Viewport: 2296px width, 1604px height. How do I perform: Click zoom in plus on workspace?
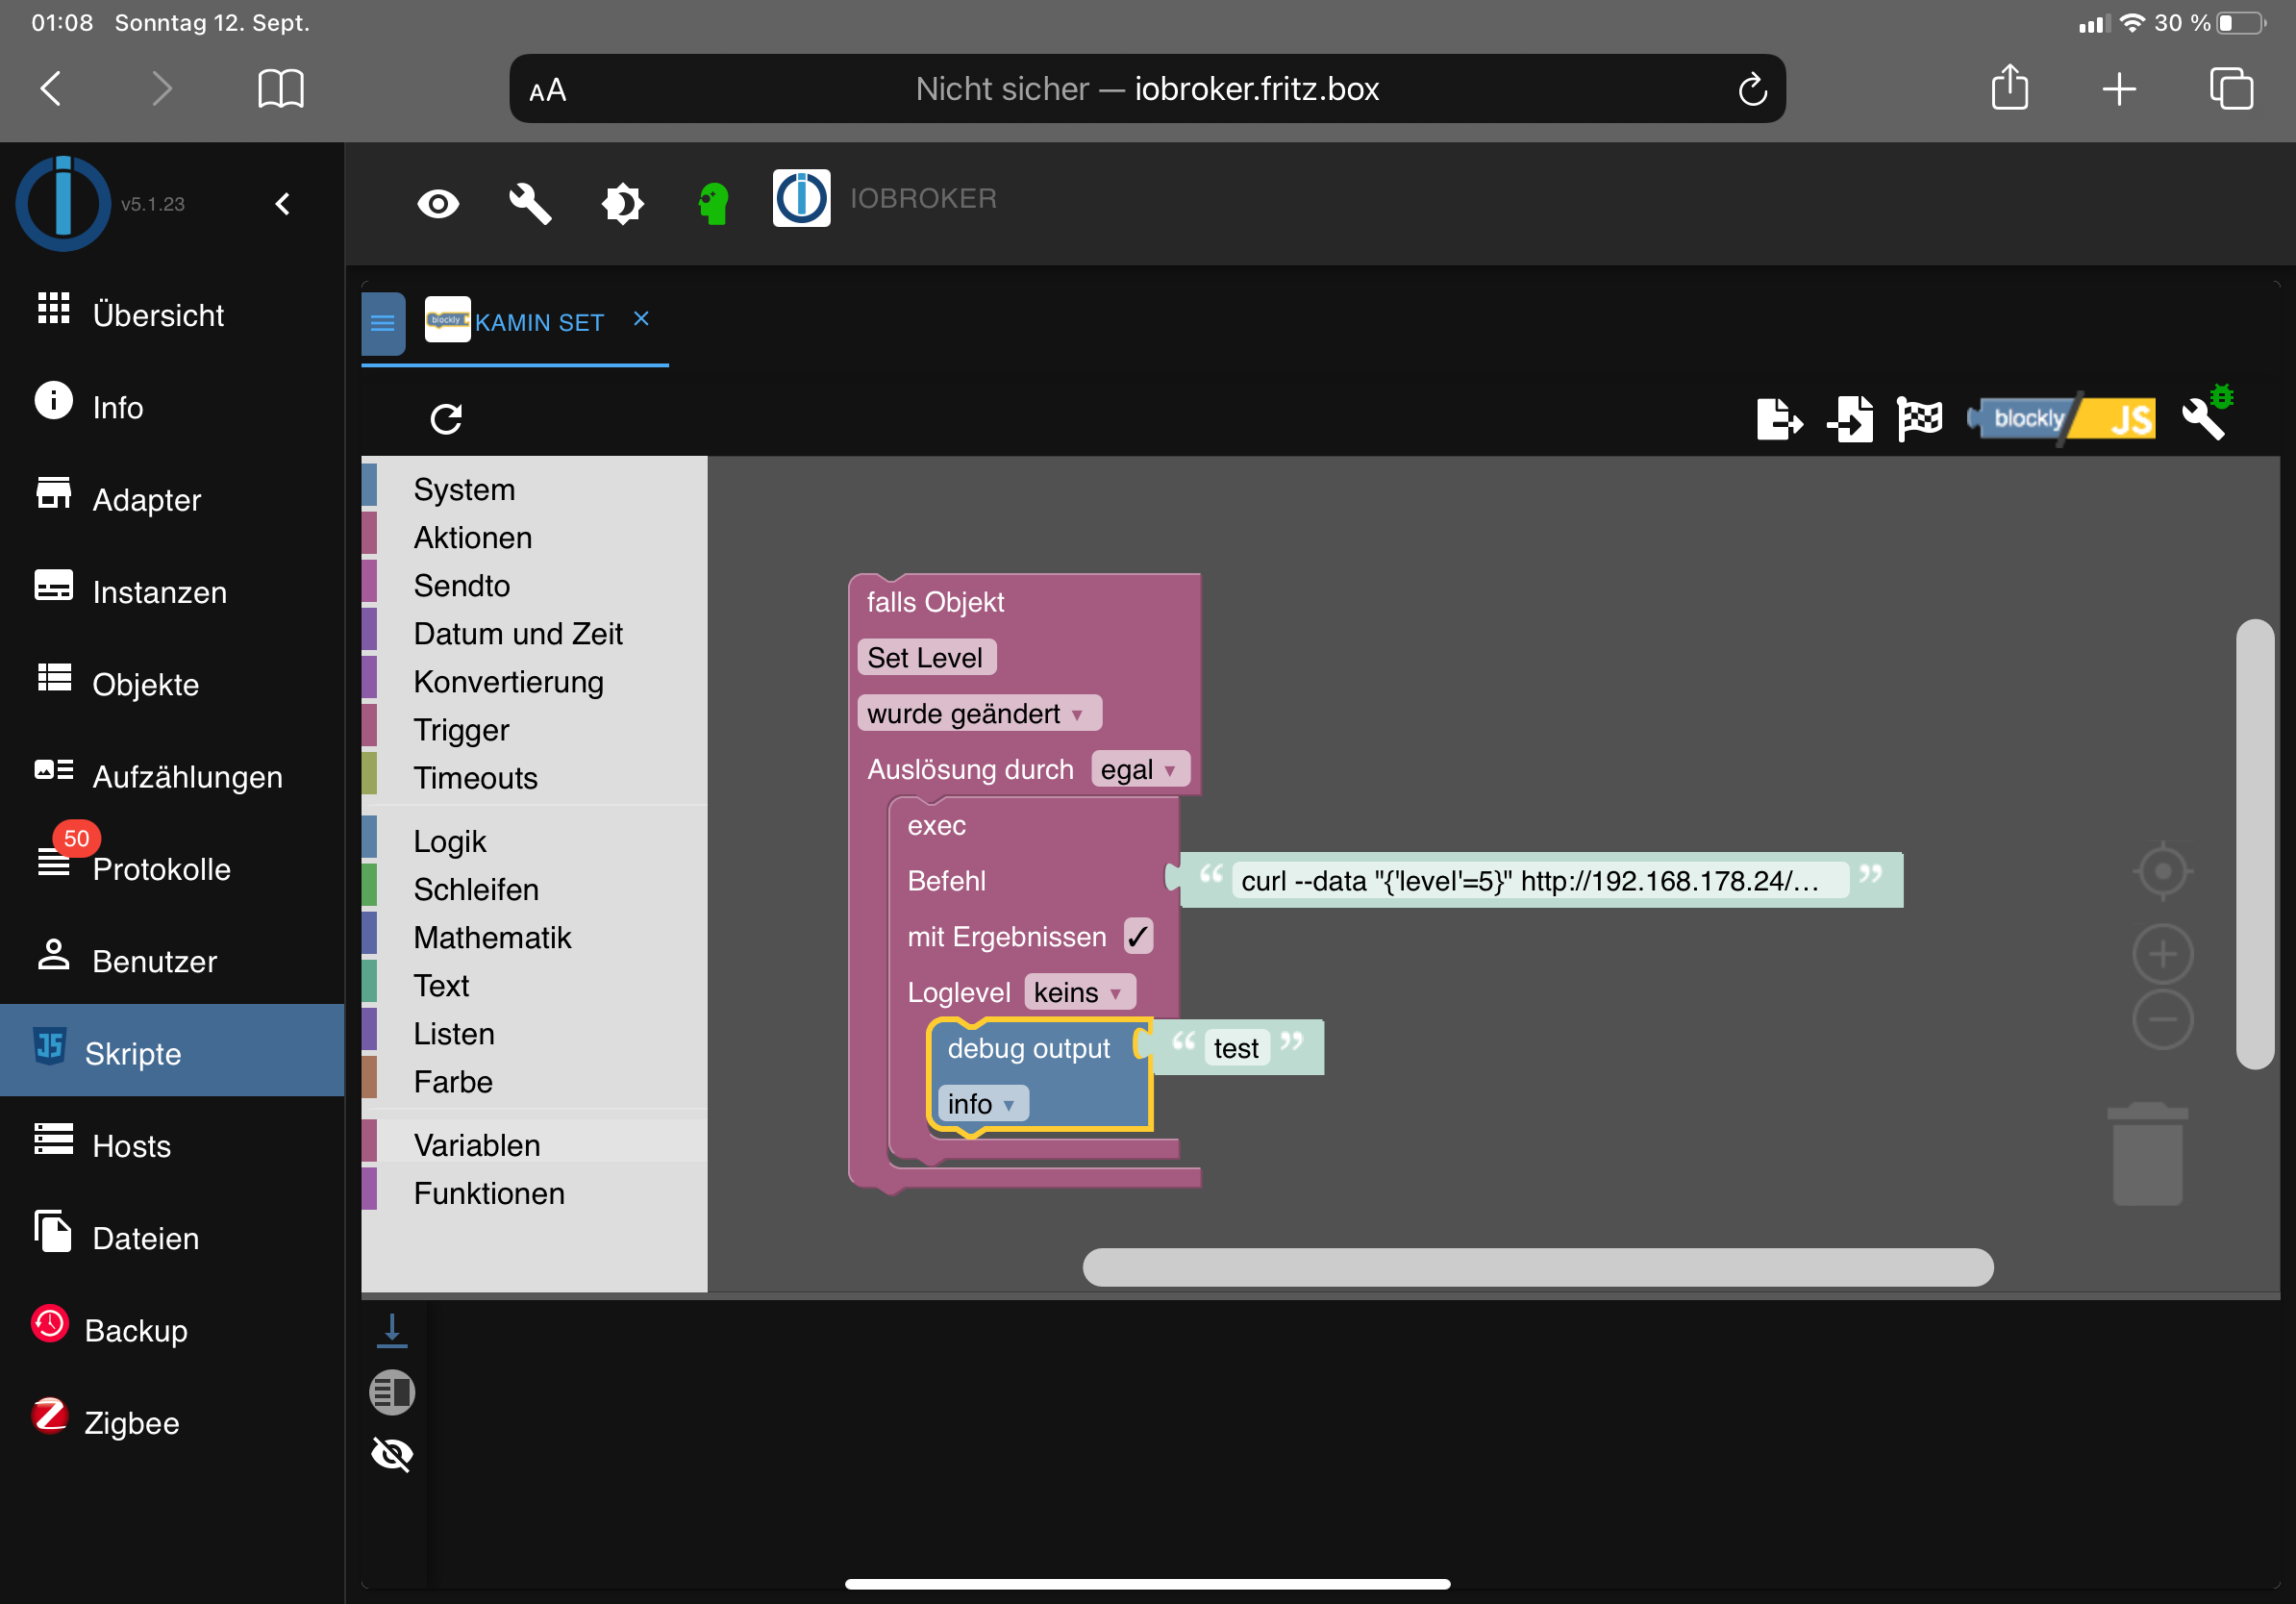(x=2162, y=954)
